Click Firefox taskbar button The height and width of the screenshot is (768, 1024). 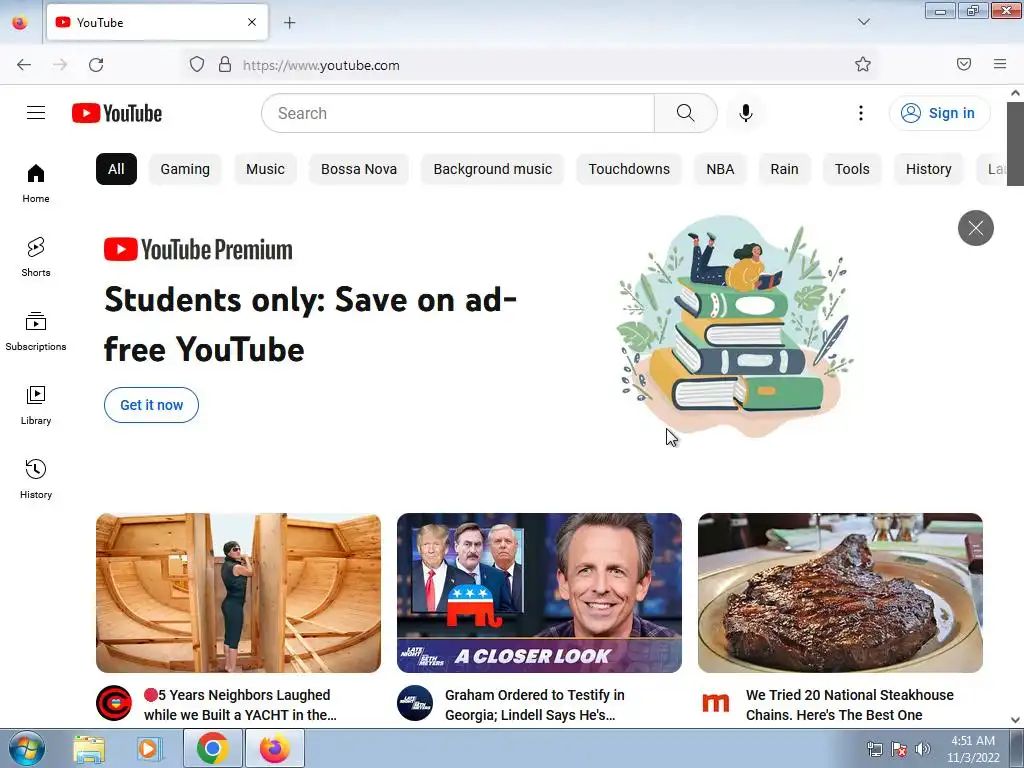pyautogui.click(x=274, y=748)
